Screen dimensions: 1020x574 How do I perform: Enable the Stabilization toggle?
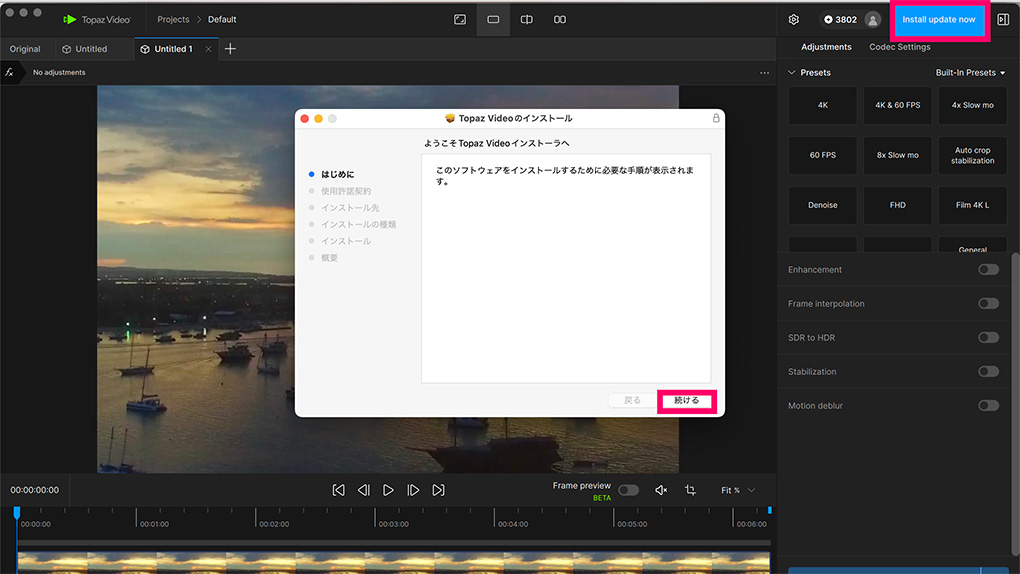(988, 372)
